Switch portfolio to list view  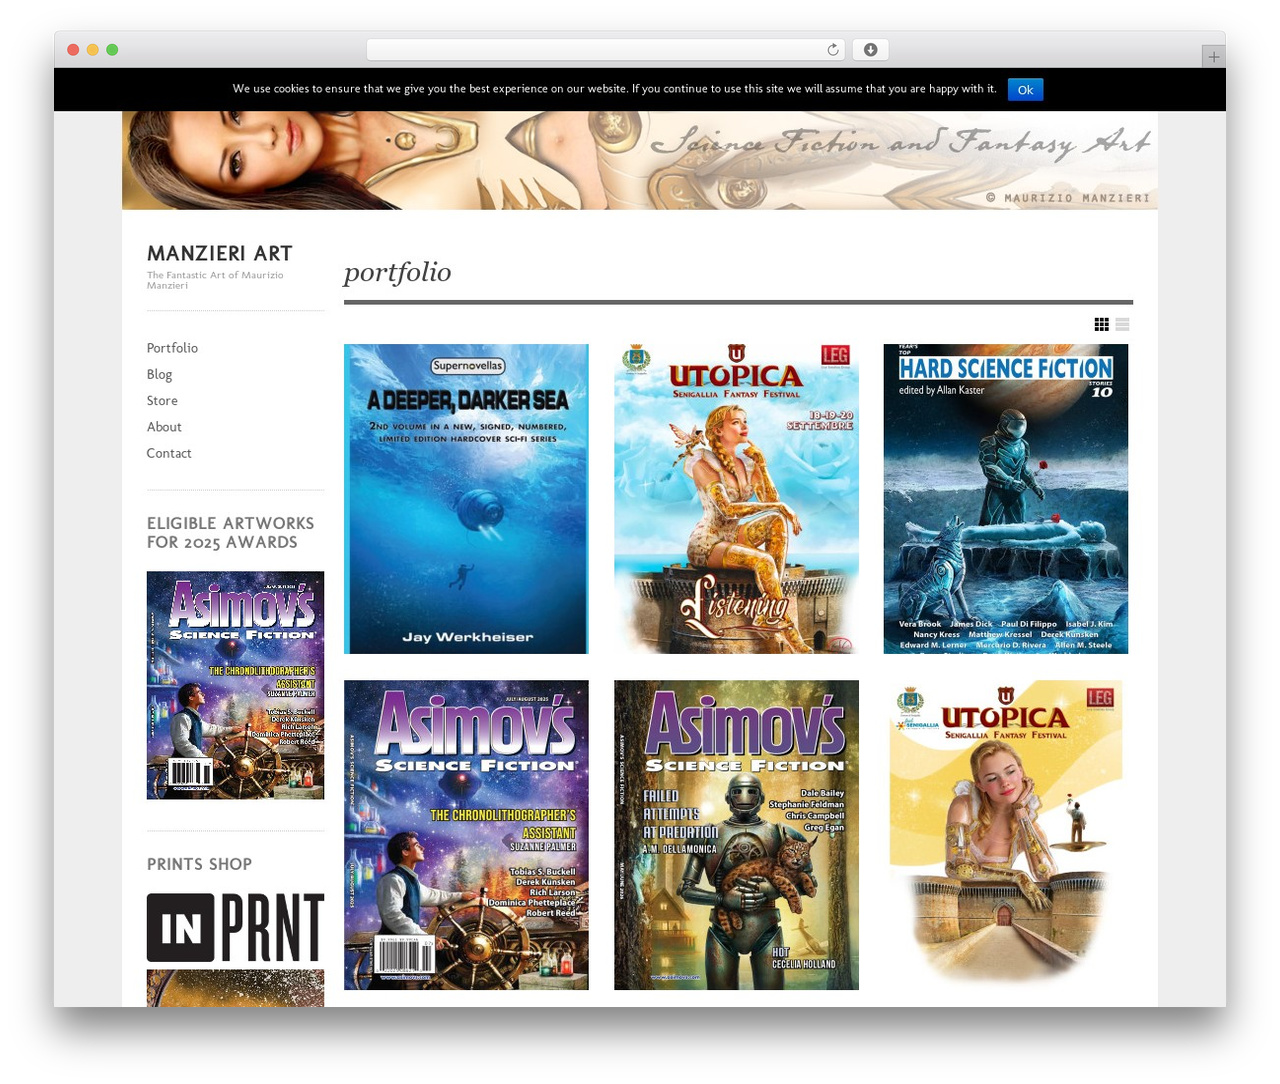pos(1122,324)
